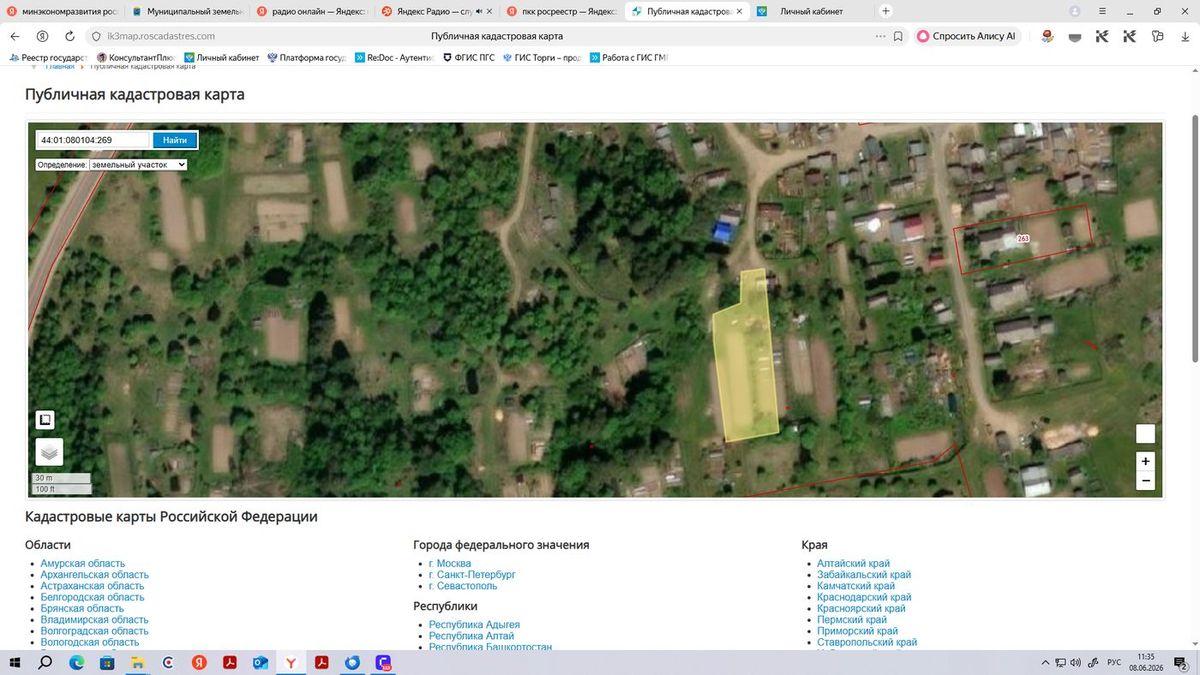
Task: Switch to Личный кабинет browser tab
Action: pos(811,11)
